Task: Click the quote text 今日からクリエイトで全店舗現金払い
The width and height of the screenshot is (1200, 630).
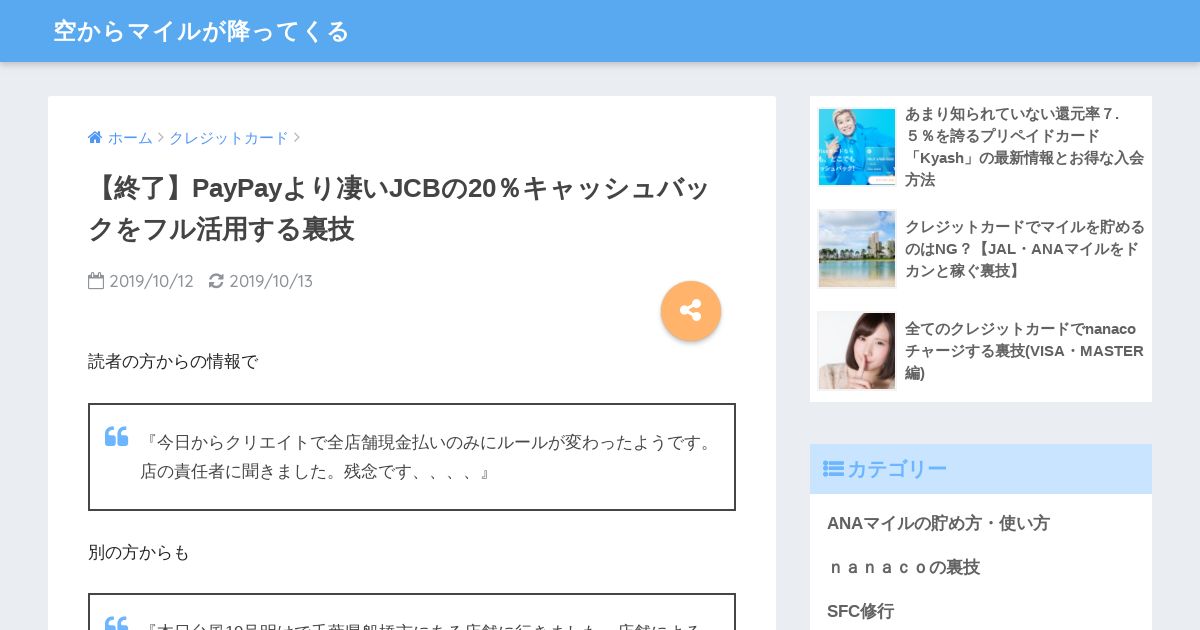Action: click(430, 457)
